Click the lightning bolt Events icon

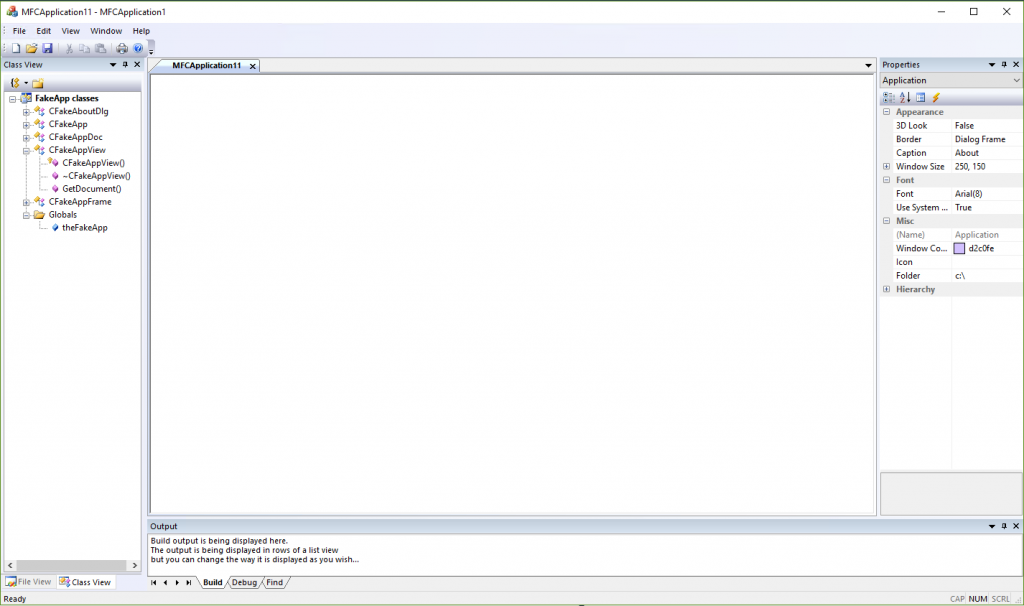coord(936,97)
